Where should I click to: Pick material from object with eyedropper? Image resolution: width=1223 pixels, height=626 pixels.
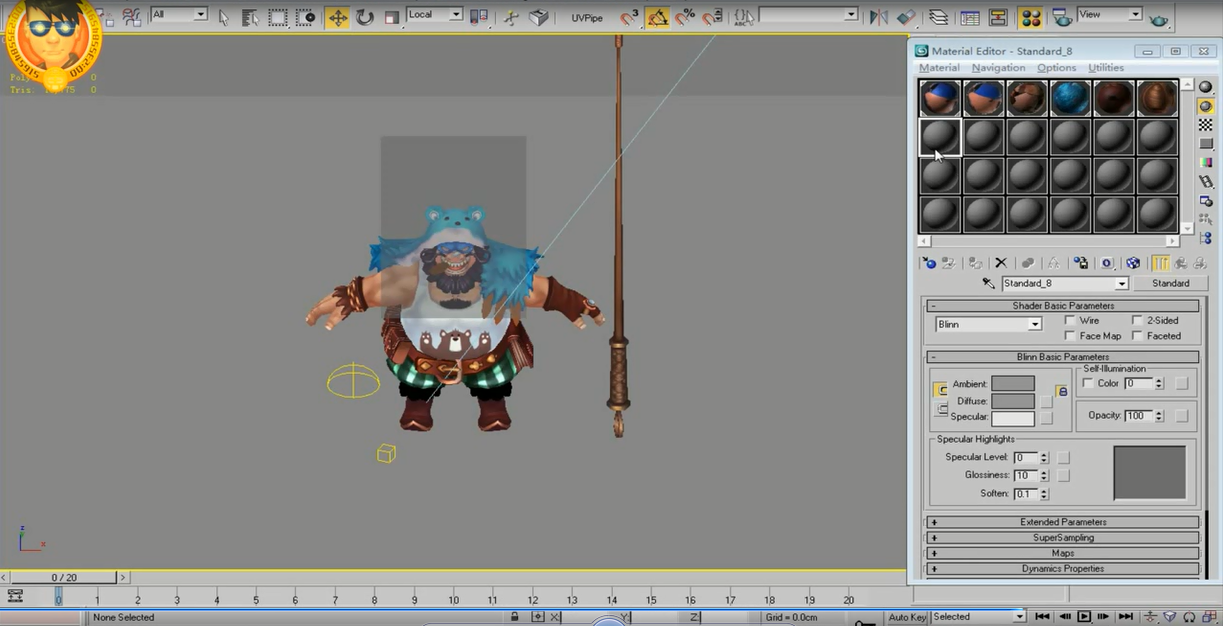pyautogui.click(x=988, y=284)
